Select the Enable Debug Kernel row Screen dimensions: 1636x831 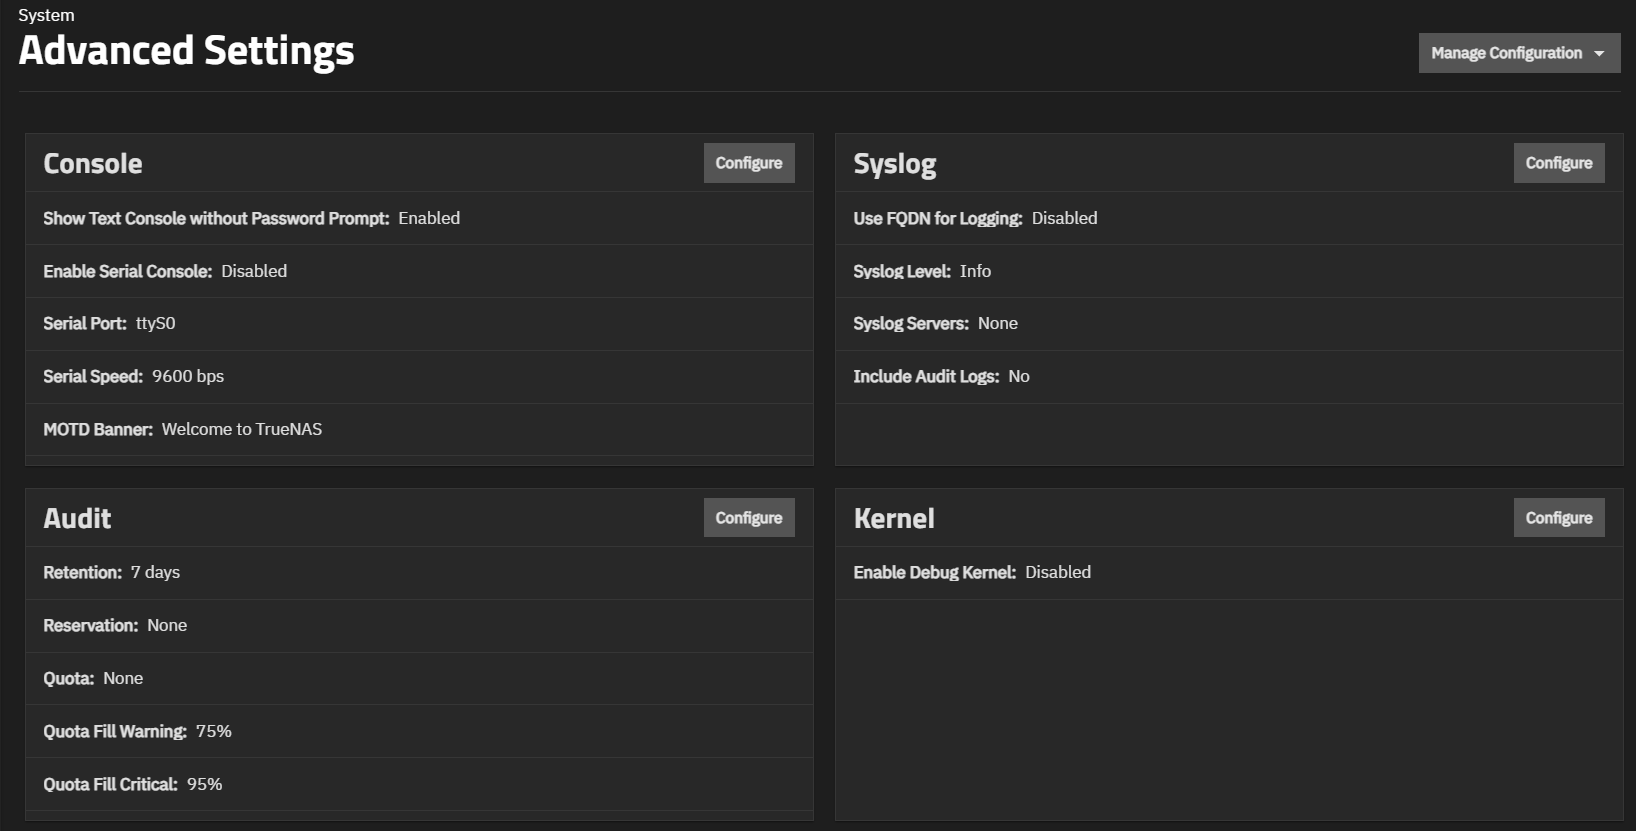[971, 572]
